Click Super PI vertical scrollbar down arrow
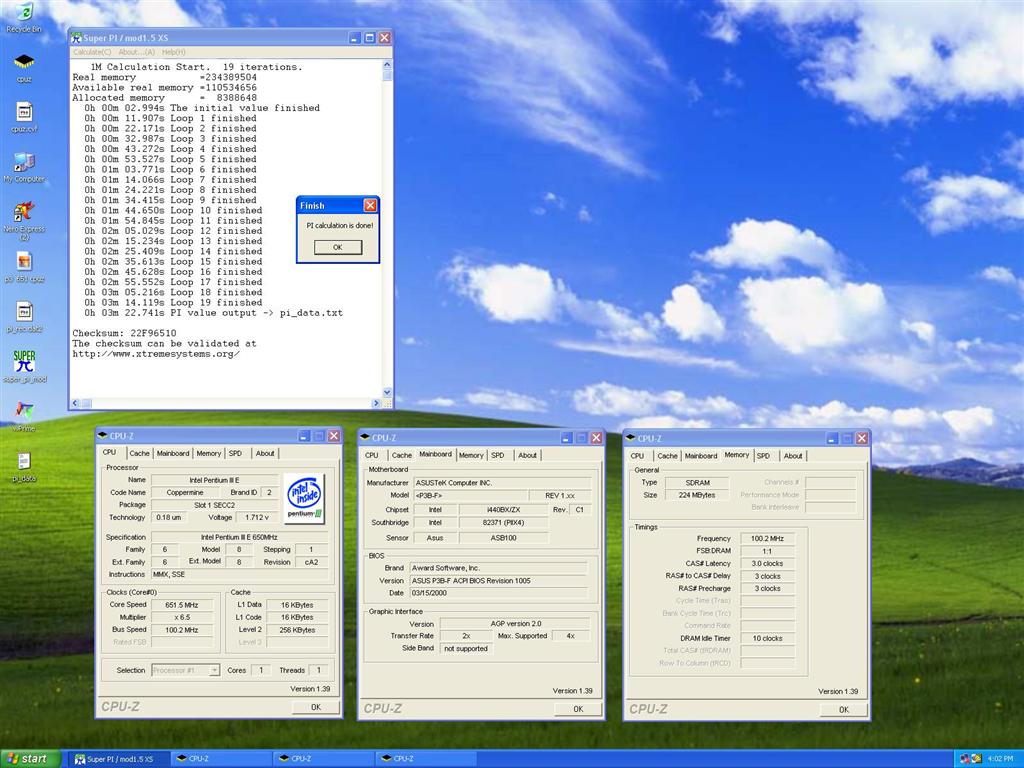Screen dimensions: 1024x768 pos(387,392)
